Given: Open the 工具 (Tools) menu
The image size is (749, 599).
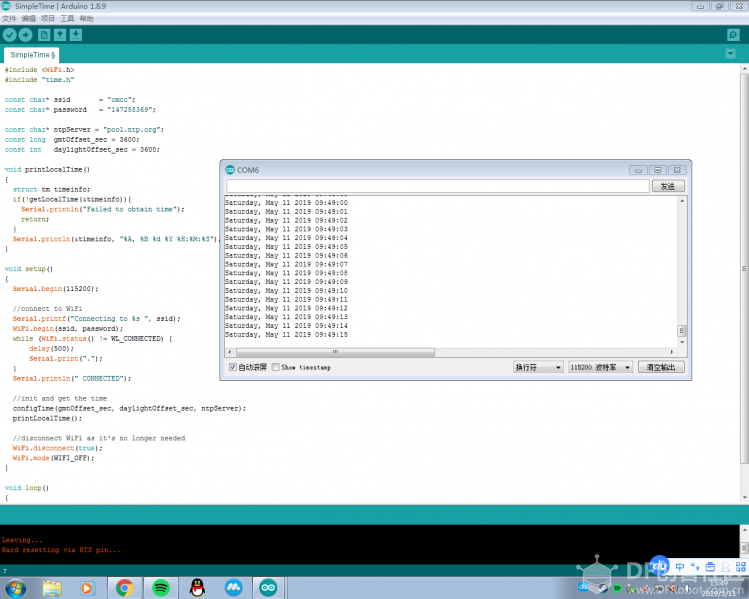Looking at the screenshot, I should [x=67, y=19].
